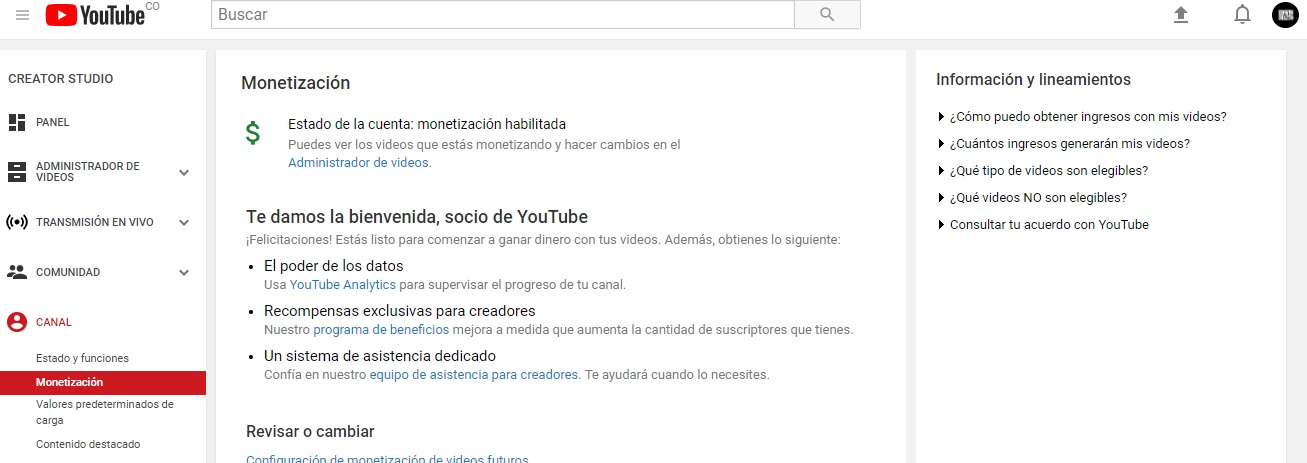Click the Canal person icon

point(17,322)
